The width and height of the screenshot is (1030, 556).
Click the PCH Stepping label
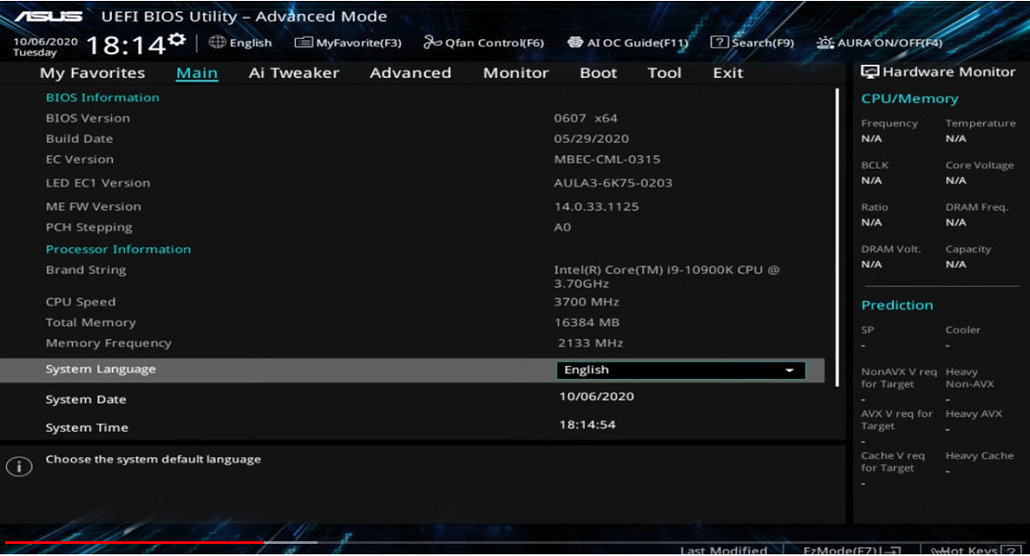pyautogui.click(x=89, y=227)
